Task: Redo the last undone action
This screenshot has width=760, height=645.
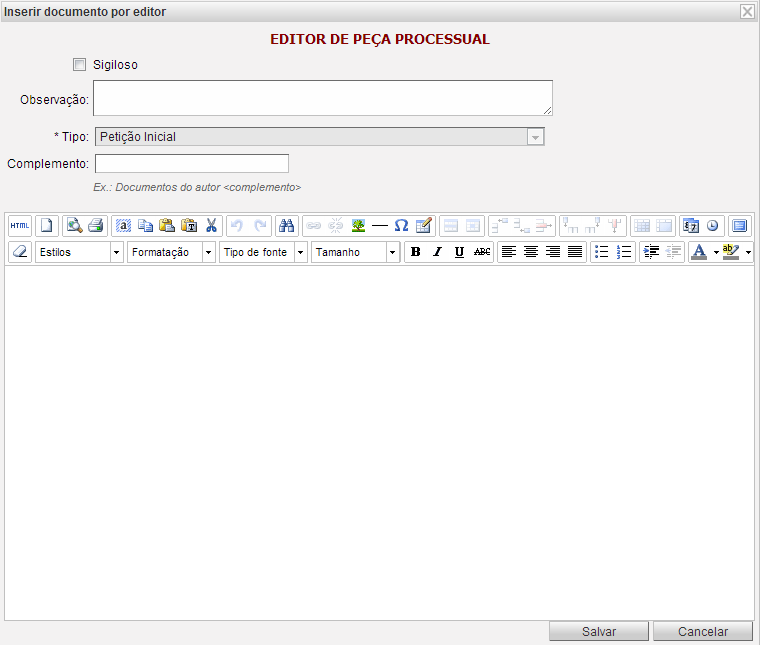Action: point(260,226)
